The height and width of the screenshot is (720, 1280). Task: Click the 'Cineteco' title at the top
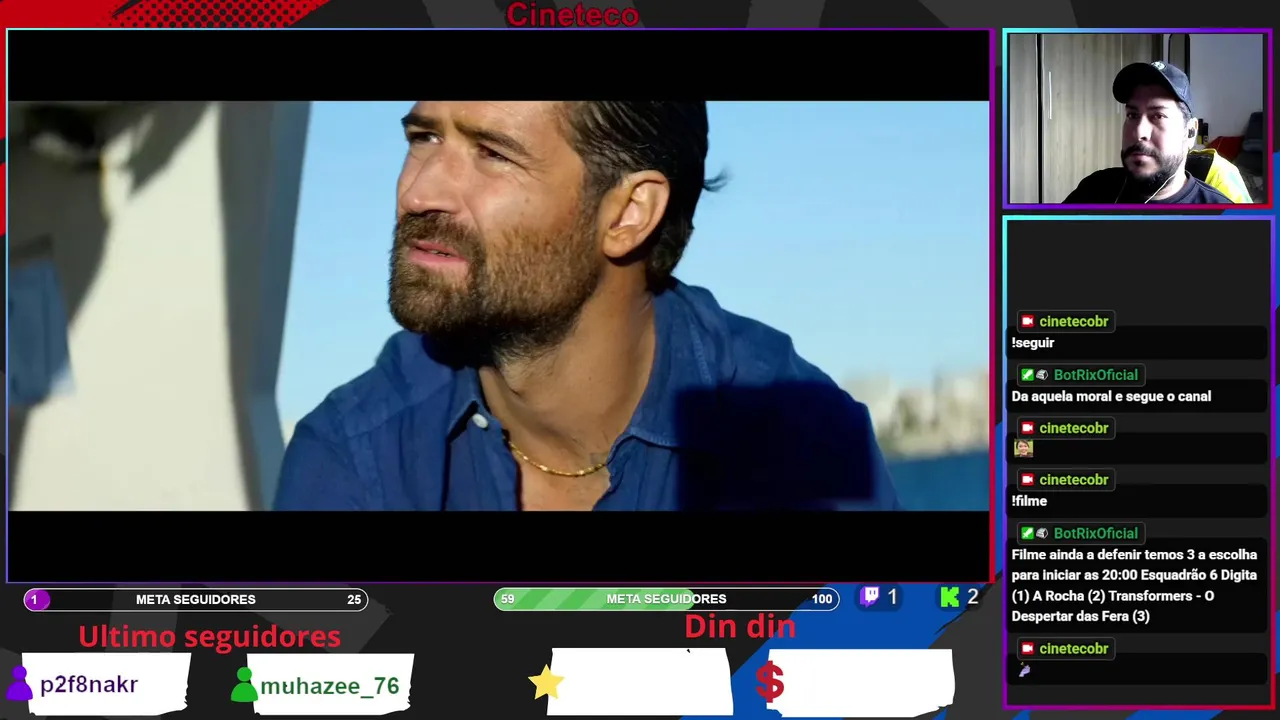572,15
